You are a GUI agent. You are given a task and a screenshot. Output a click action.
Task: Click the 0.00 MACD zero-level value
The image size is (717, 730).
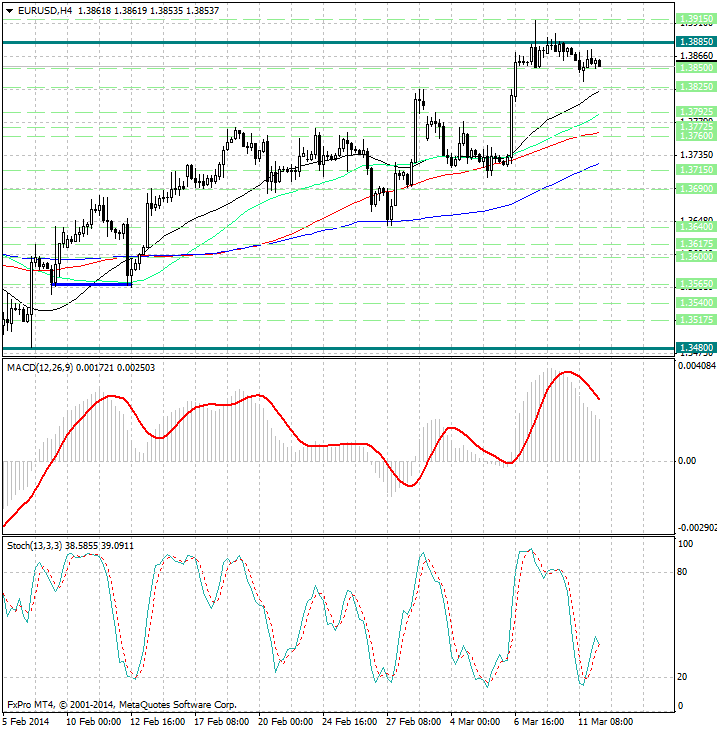pos(687,461)
